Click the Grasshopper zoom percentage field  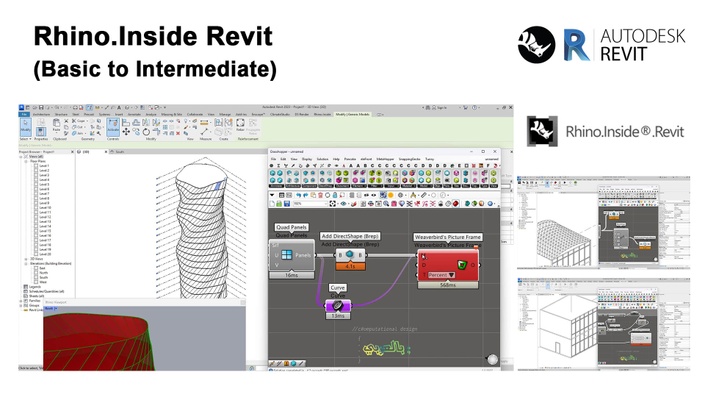[310, 204]
